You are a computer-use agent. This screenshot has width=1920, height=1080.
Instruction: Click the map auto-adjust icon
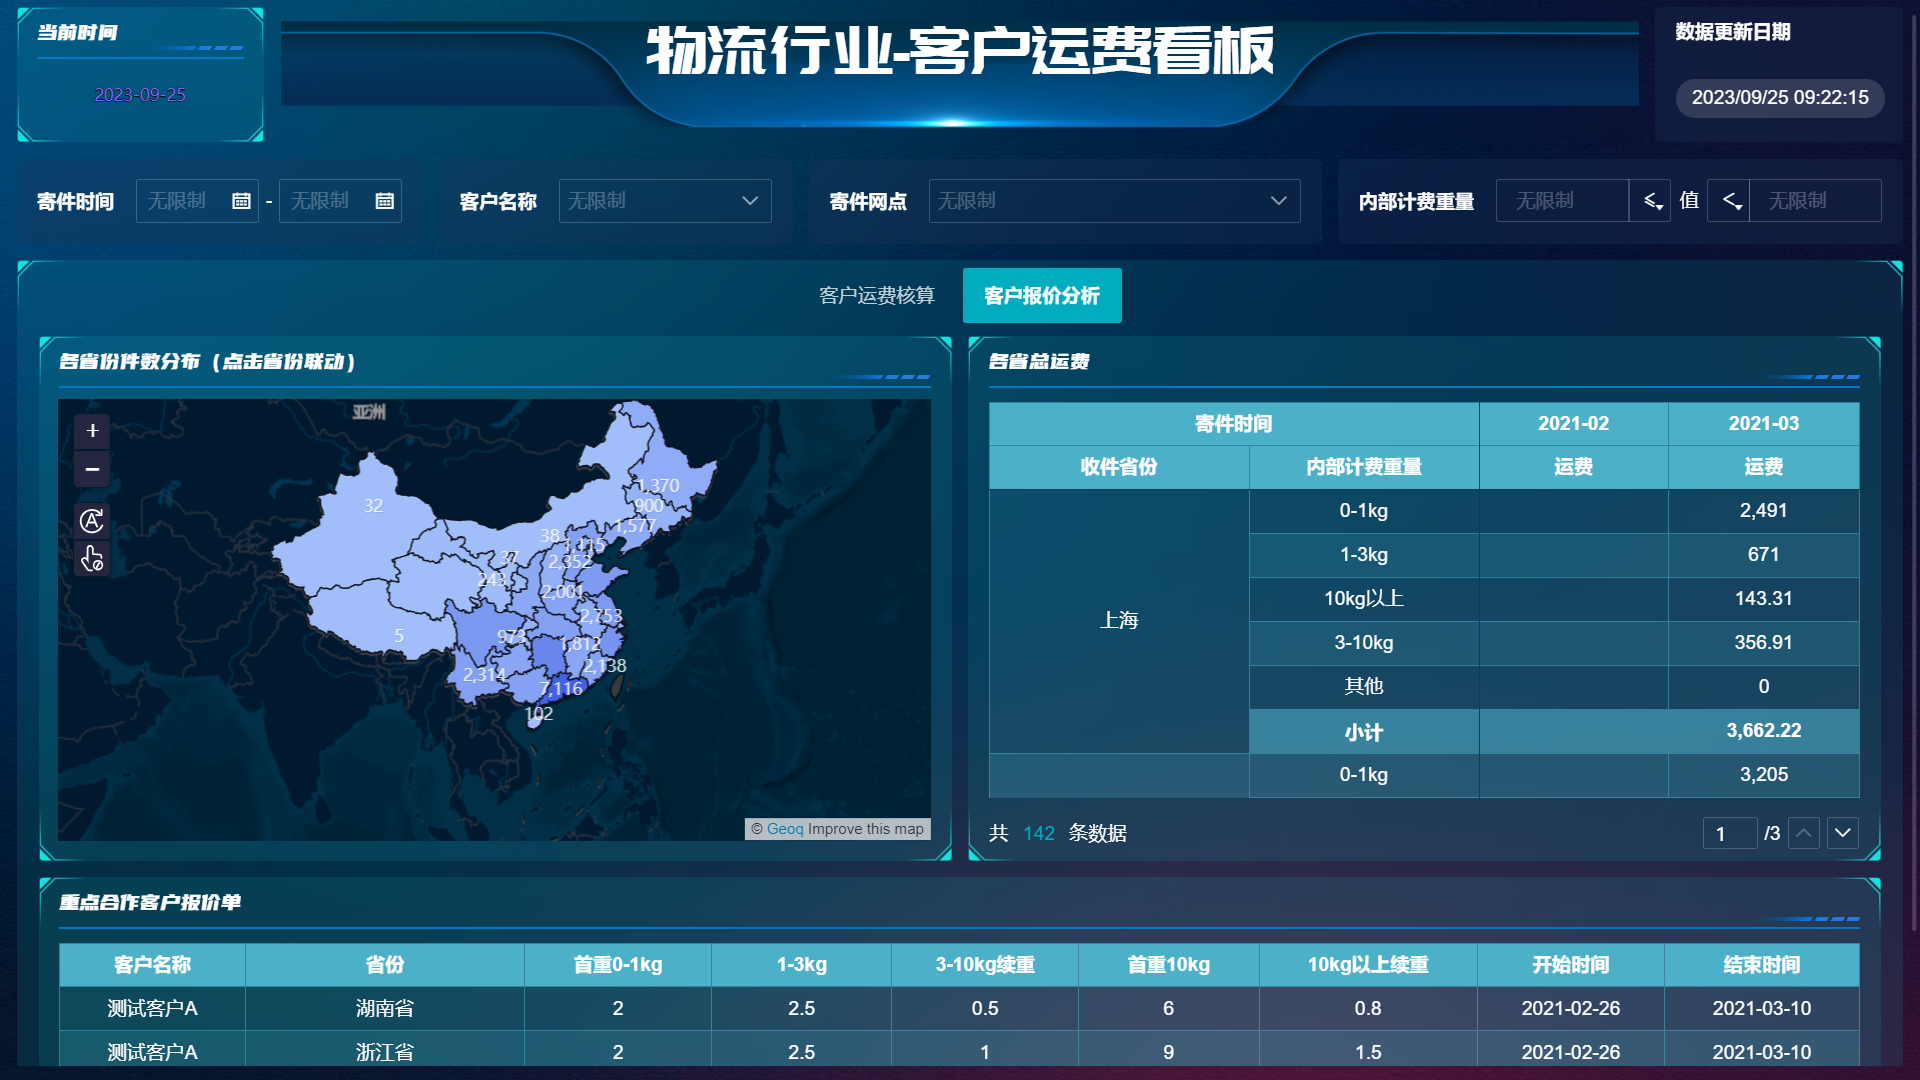point(92,521)
